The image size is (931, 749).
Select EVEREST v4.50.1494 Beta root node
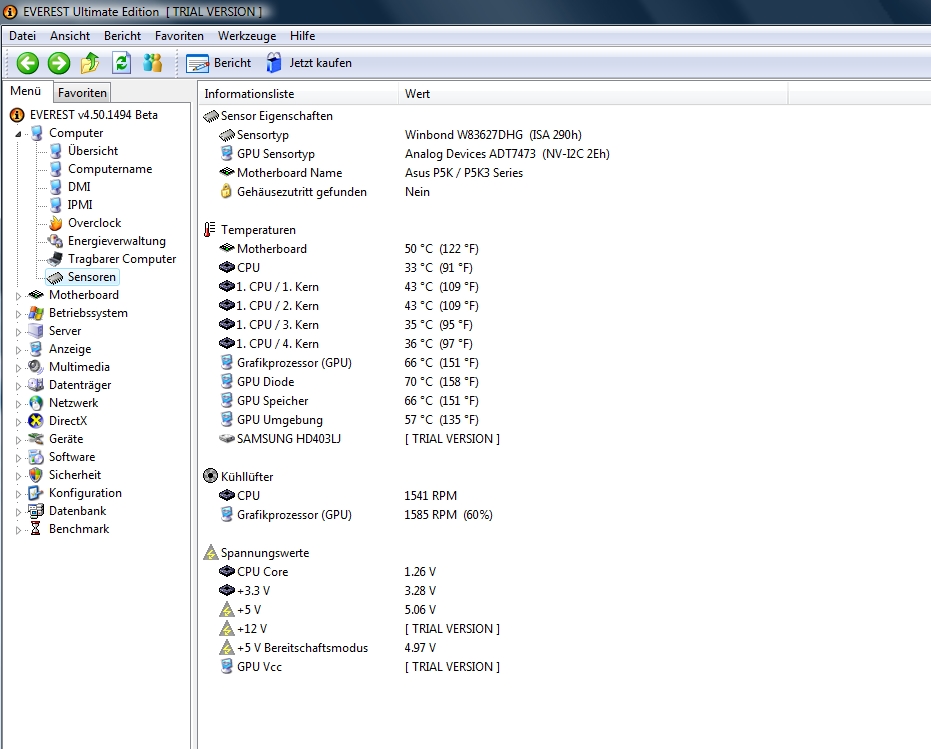(x=93, y=115)
